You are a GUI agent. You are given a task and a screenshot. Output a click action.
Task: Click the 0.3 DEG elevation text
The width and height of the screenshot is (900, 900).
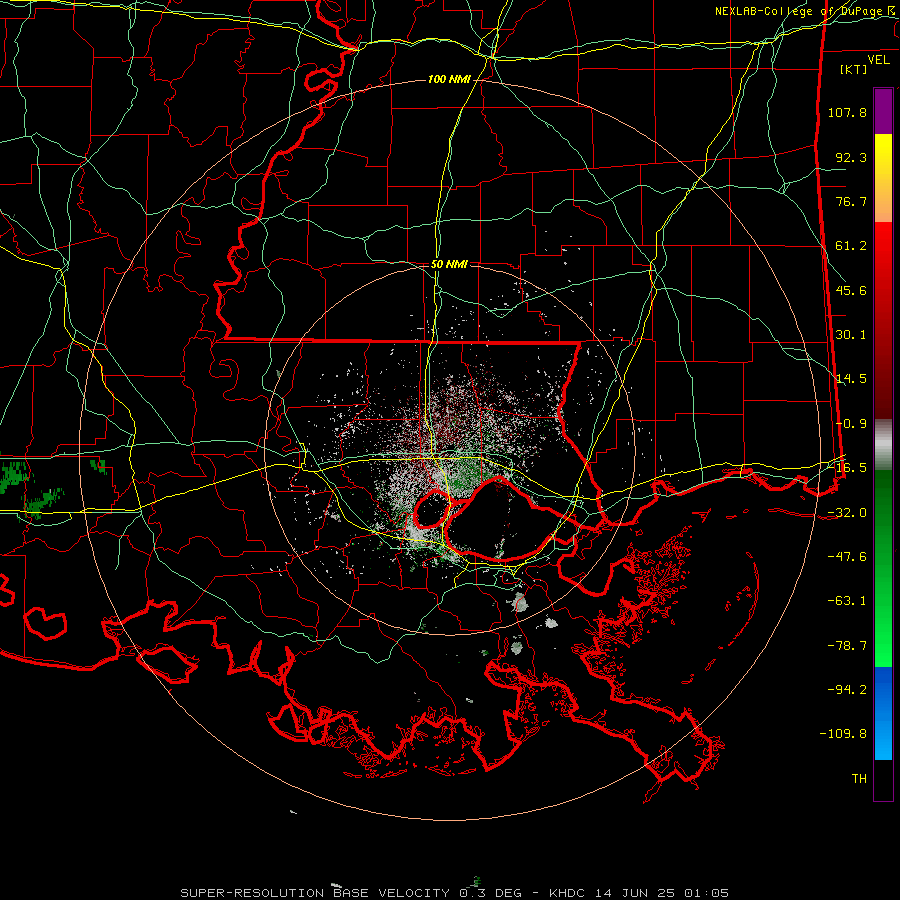click(x=491, y=893)
